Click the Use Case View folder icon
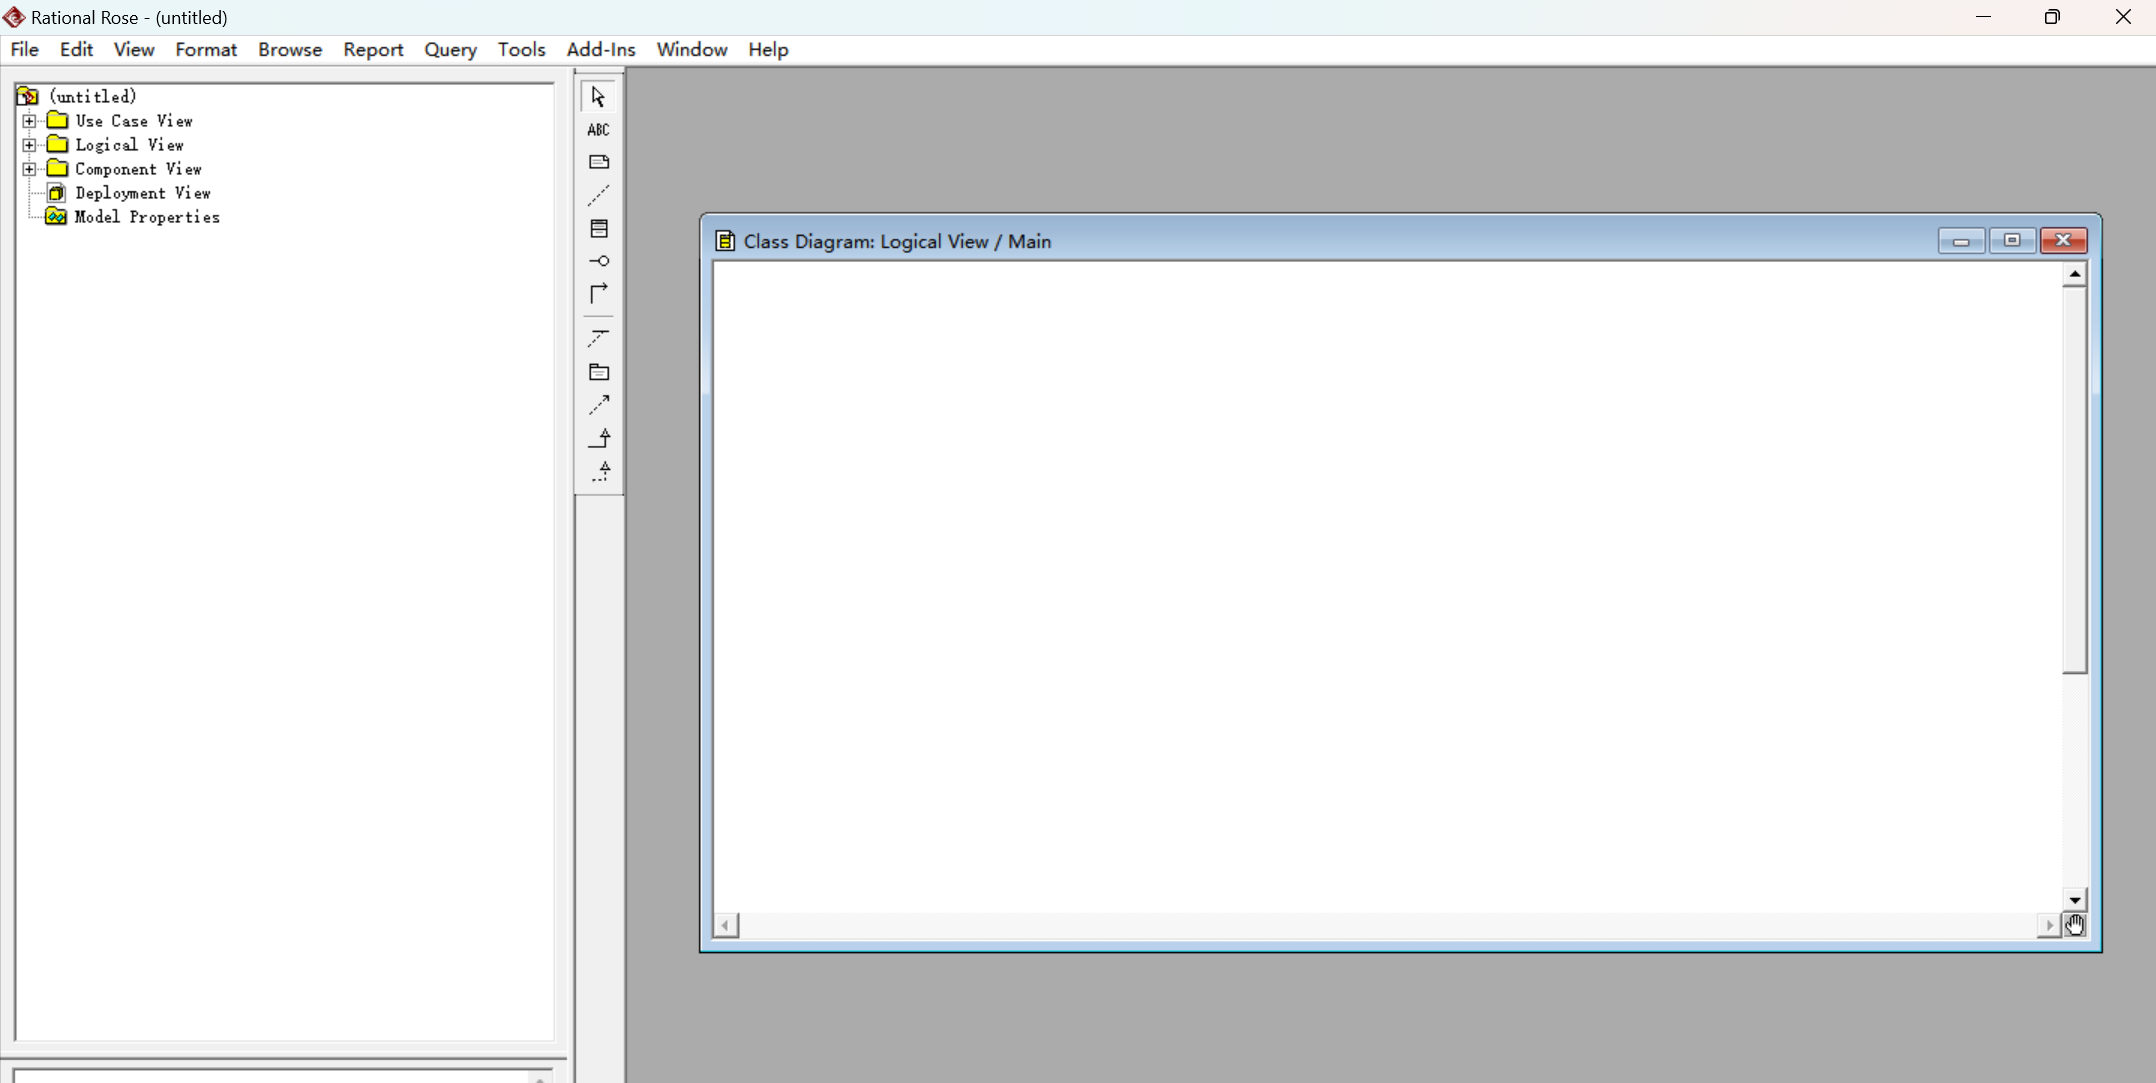Viewport: 2156px width, 1083px height. click(x=58, y=120)
